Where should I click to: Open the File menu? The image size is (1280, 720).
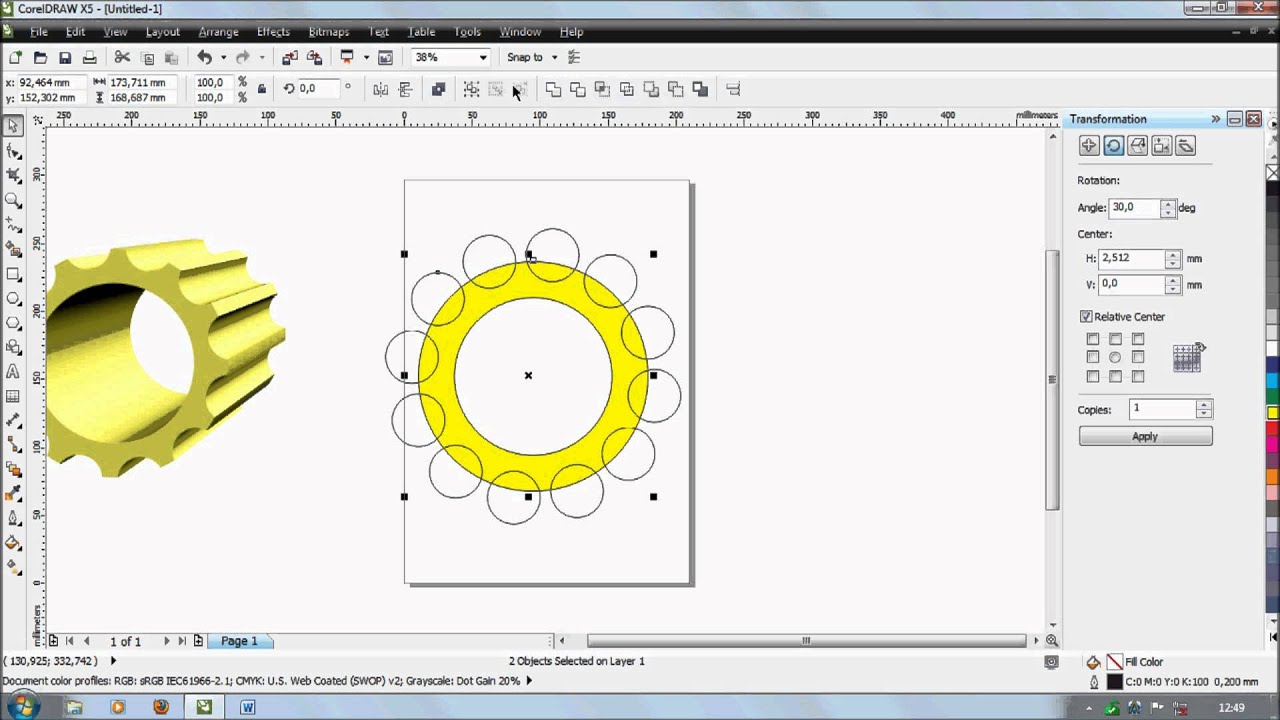point(39,32)
